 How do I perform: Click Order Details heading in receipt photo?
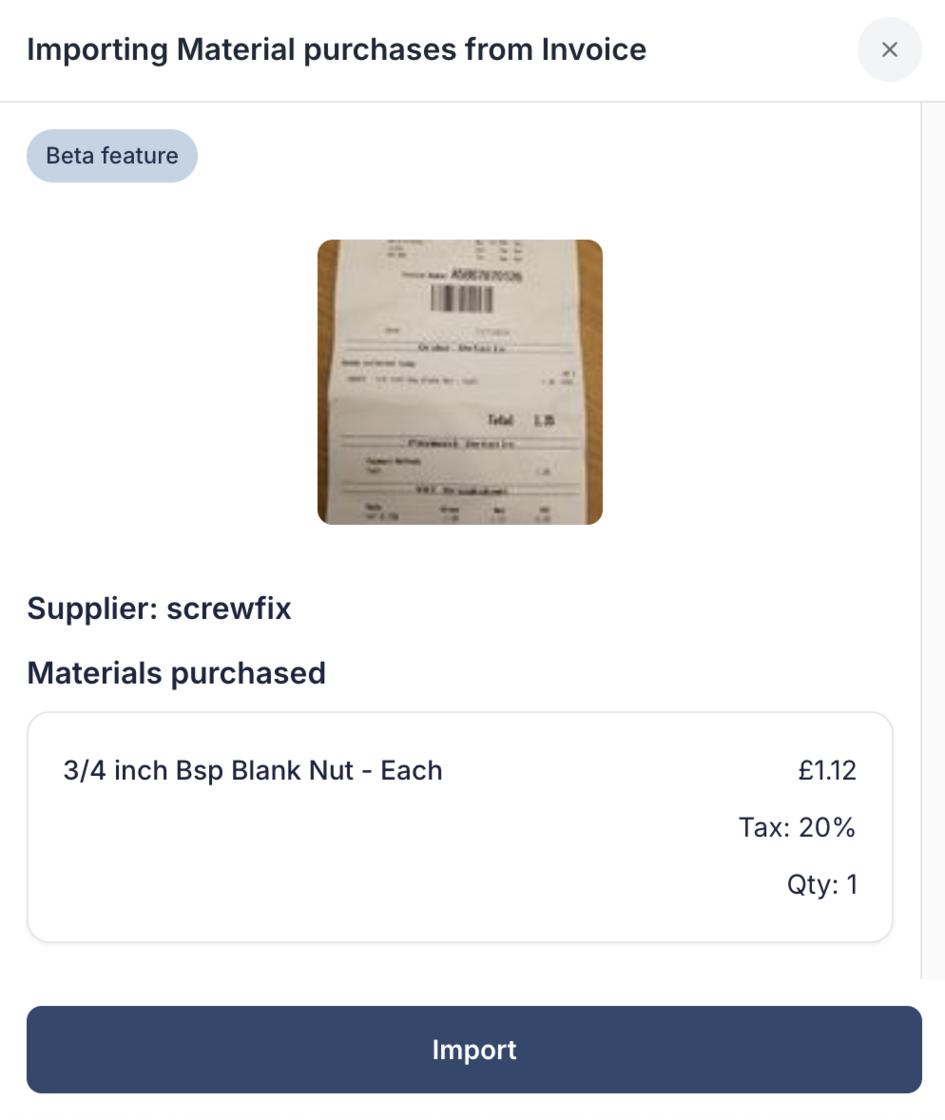pos(460,346)
